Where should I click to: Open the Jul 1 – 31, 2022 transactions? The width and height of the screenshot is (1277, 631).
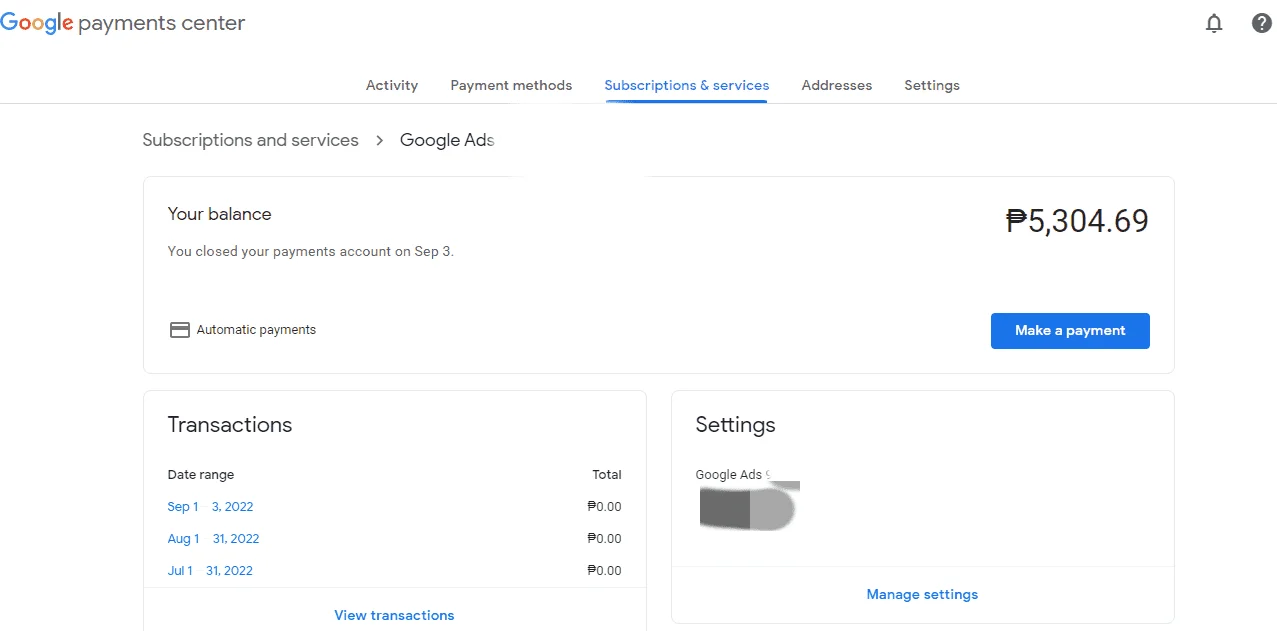point(210,571)
